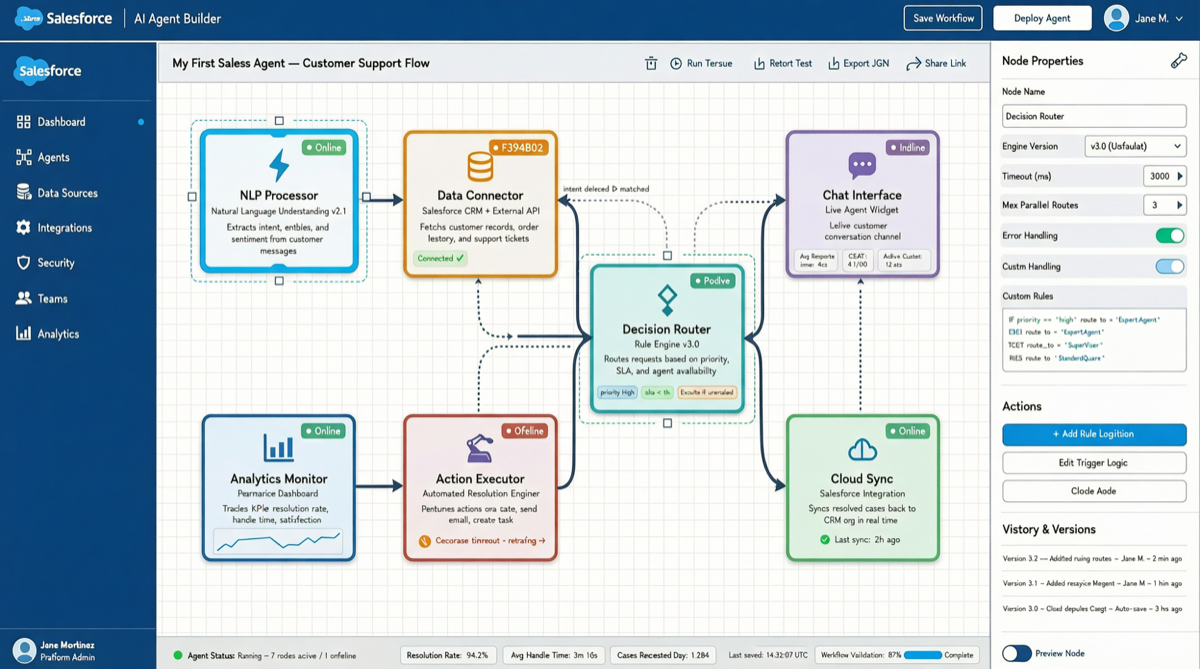The image size is (1200, 669).
Task: Click the Share Link arrow icon
Action: [913, 63]
